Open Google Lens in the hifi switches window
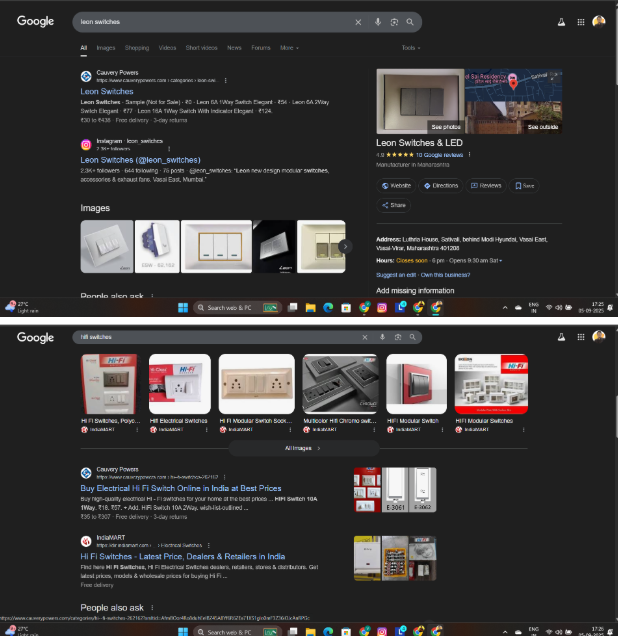Image resolution: width=618 pixels, height=636 pixels. (398, 337)
